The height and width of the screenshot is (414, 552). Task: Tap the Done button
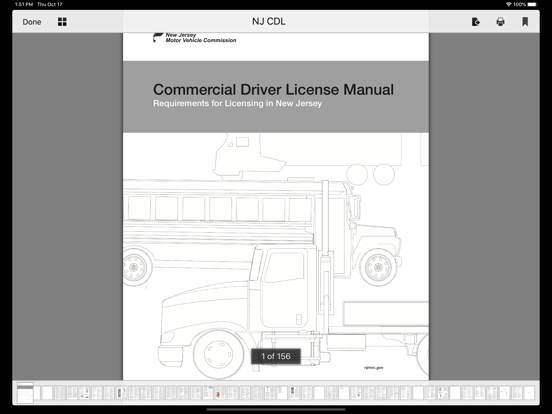tap(32, 22)
